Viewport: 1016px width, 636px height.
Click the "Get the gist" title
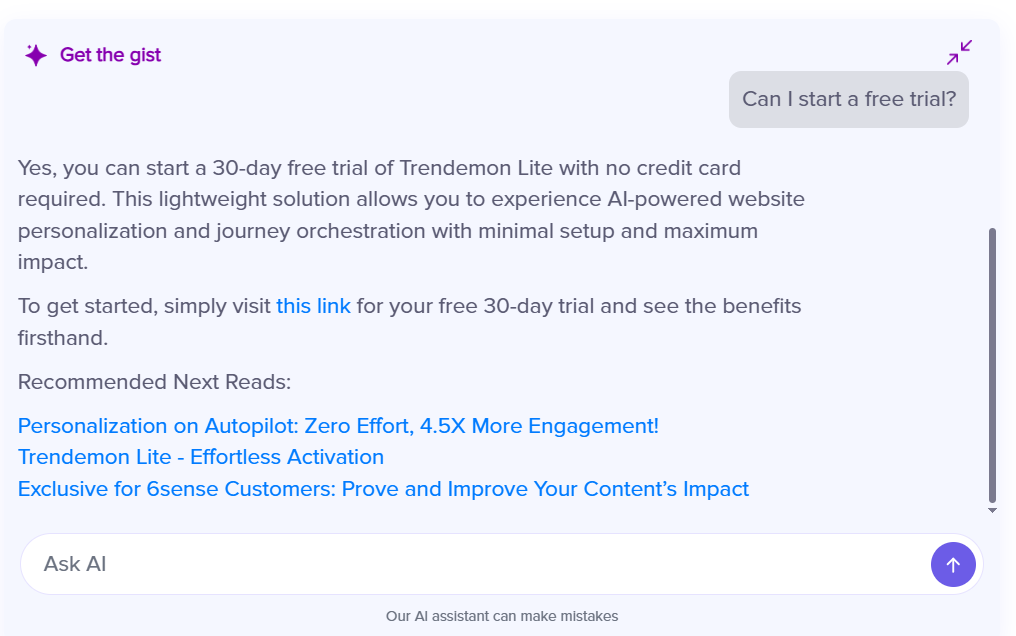click(x=110, y=55)
